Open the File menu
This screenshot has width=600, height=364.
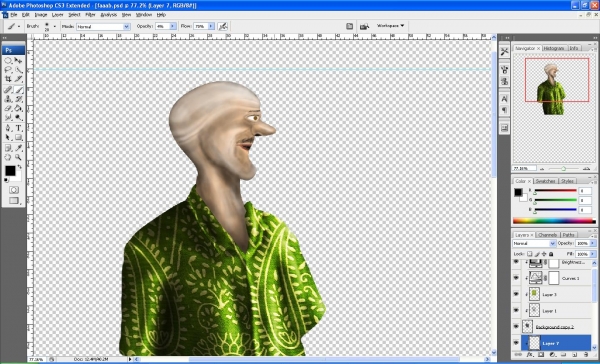(14, 15)
